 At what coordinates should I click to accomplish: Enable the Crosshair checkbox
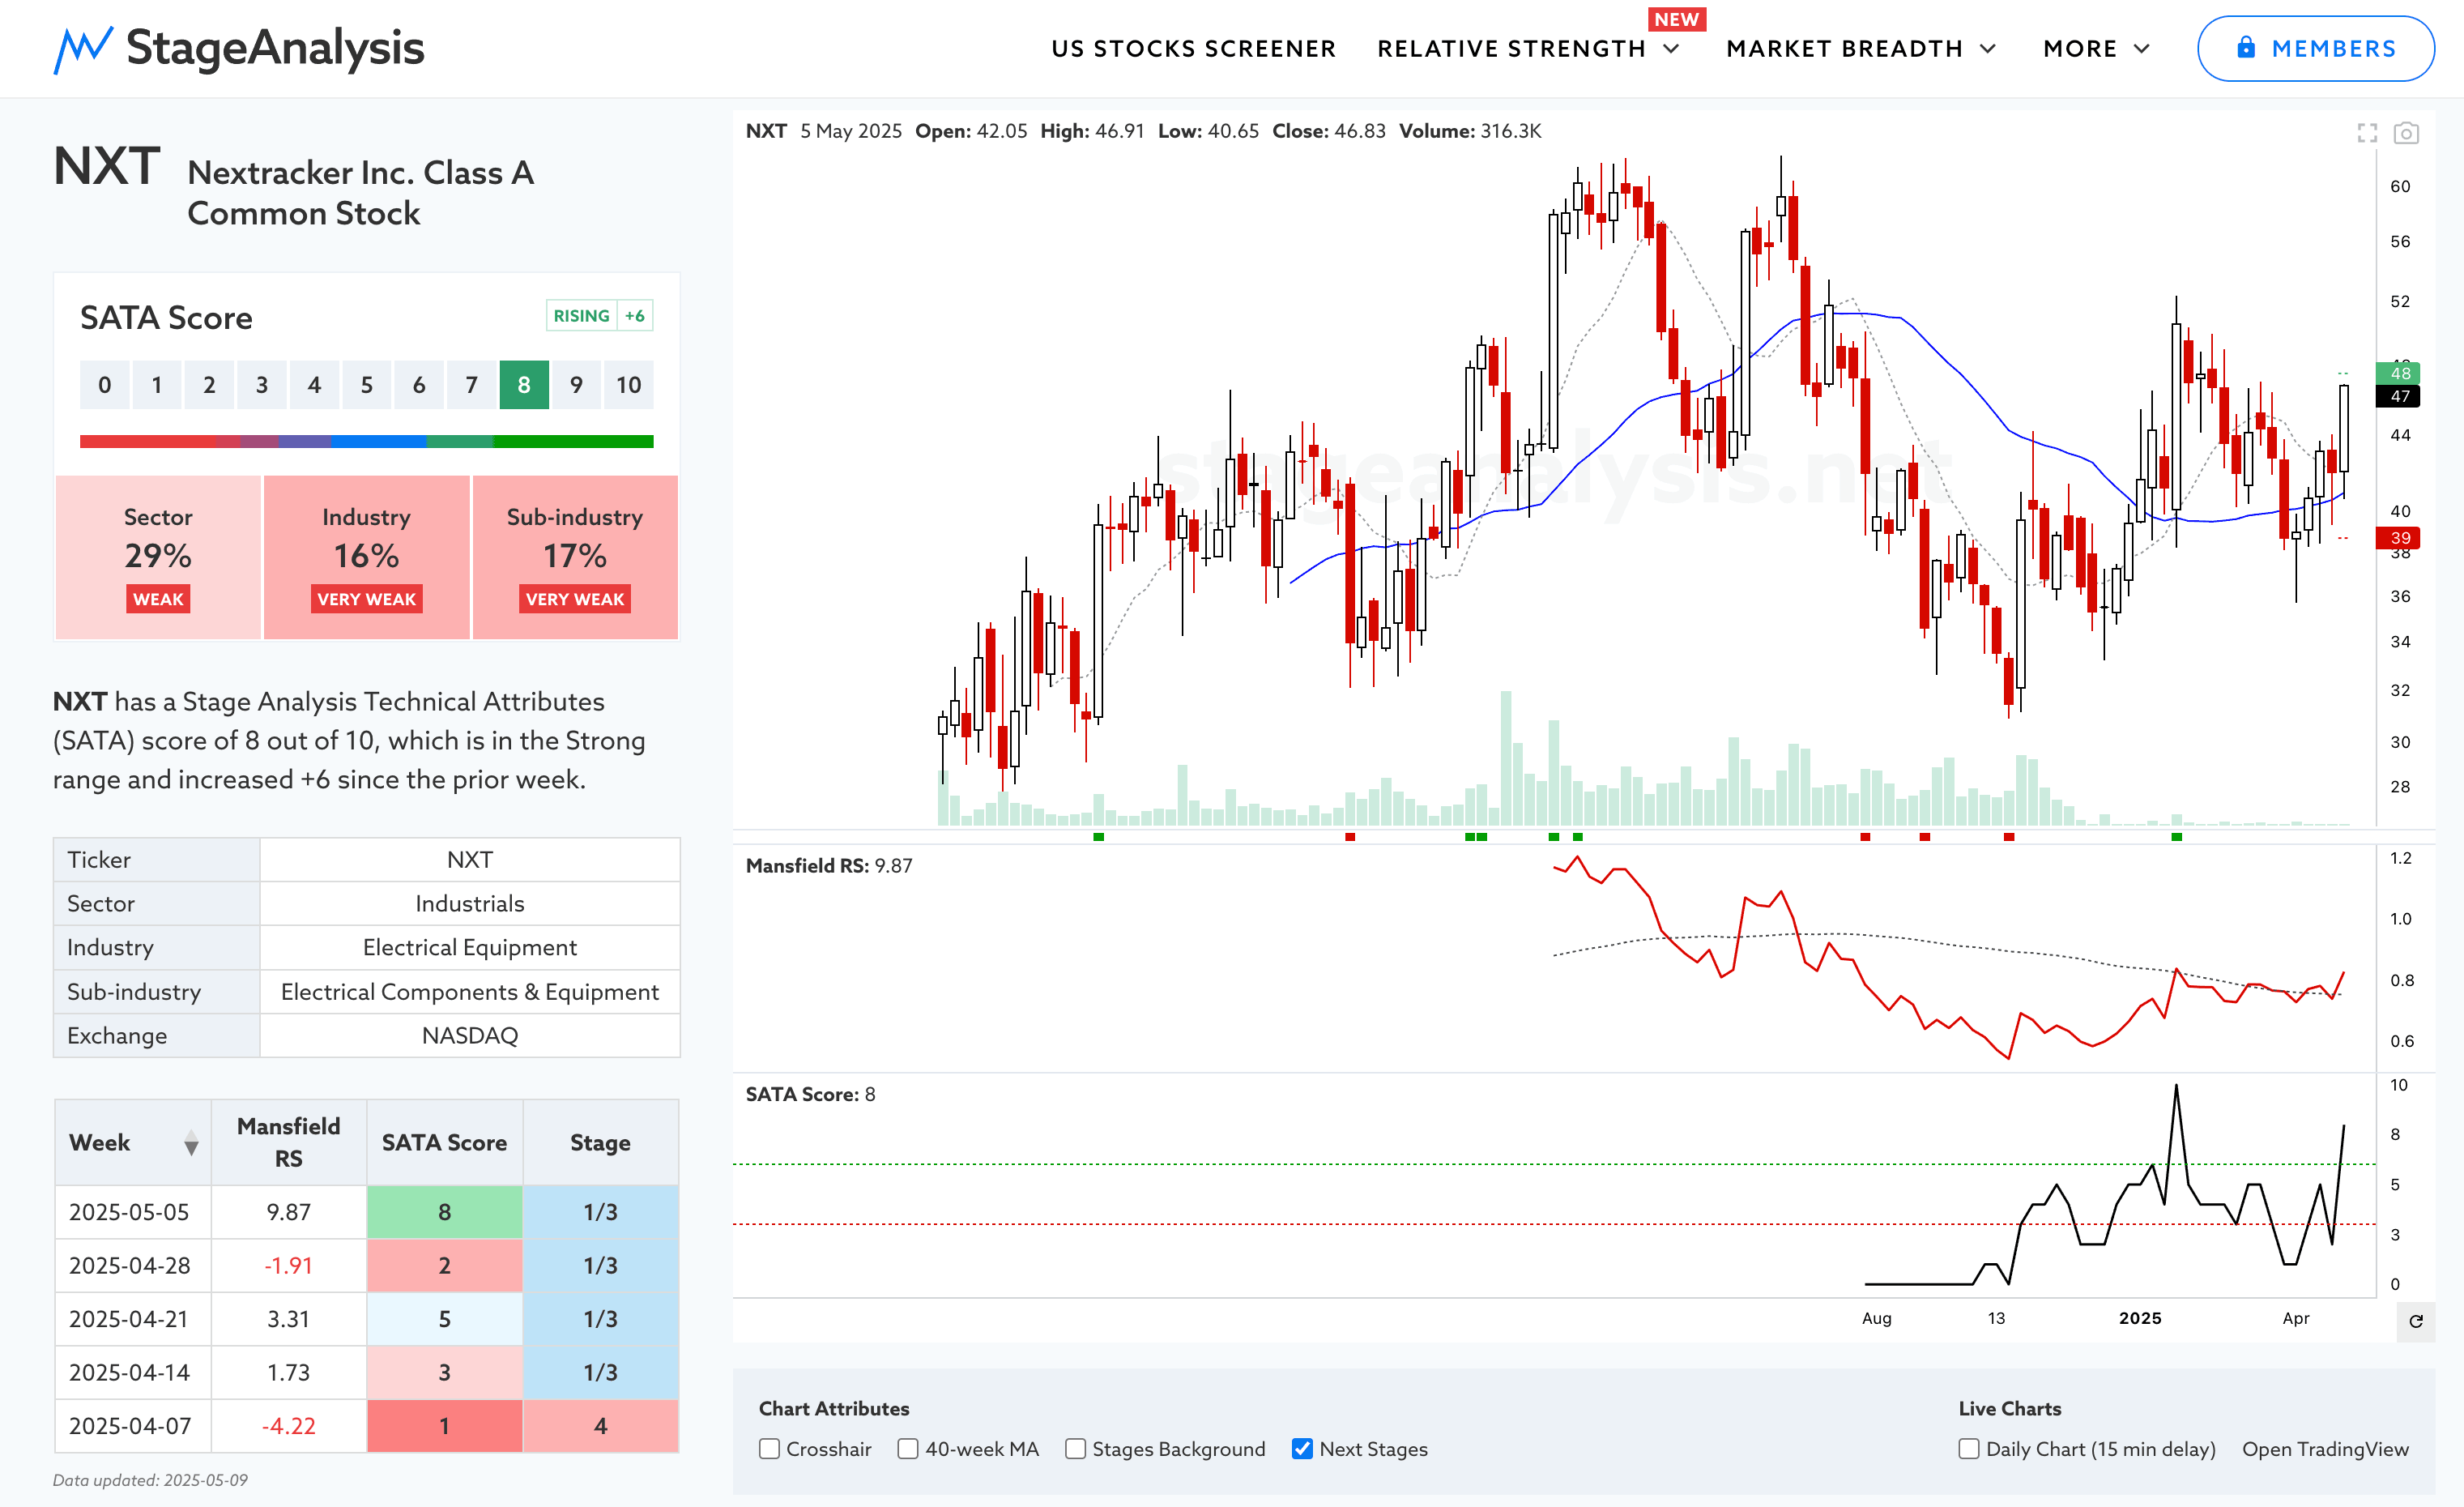click(769, 1449)
